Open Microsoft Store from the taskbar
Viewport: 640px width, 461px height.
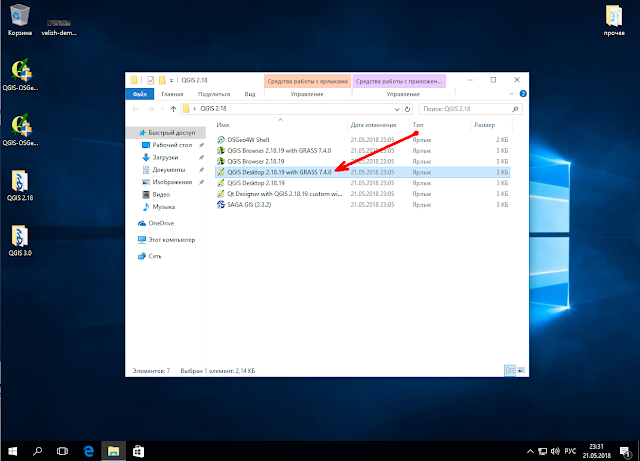[x=138, y=451]
